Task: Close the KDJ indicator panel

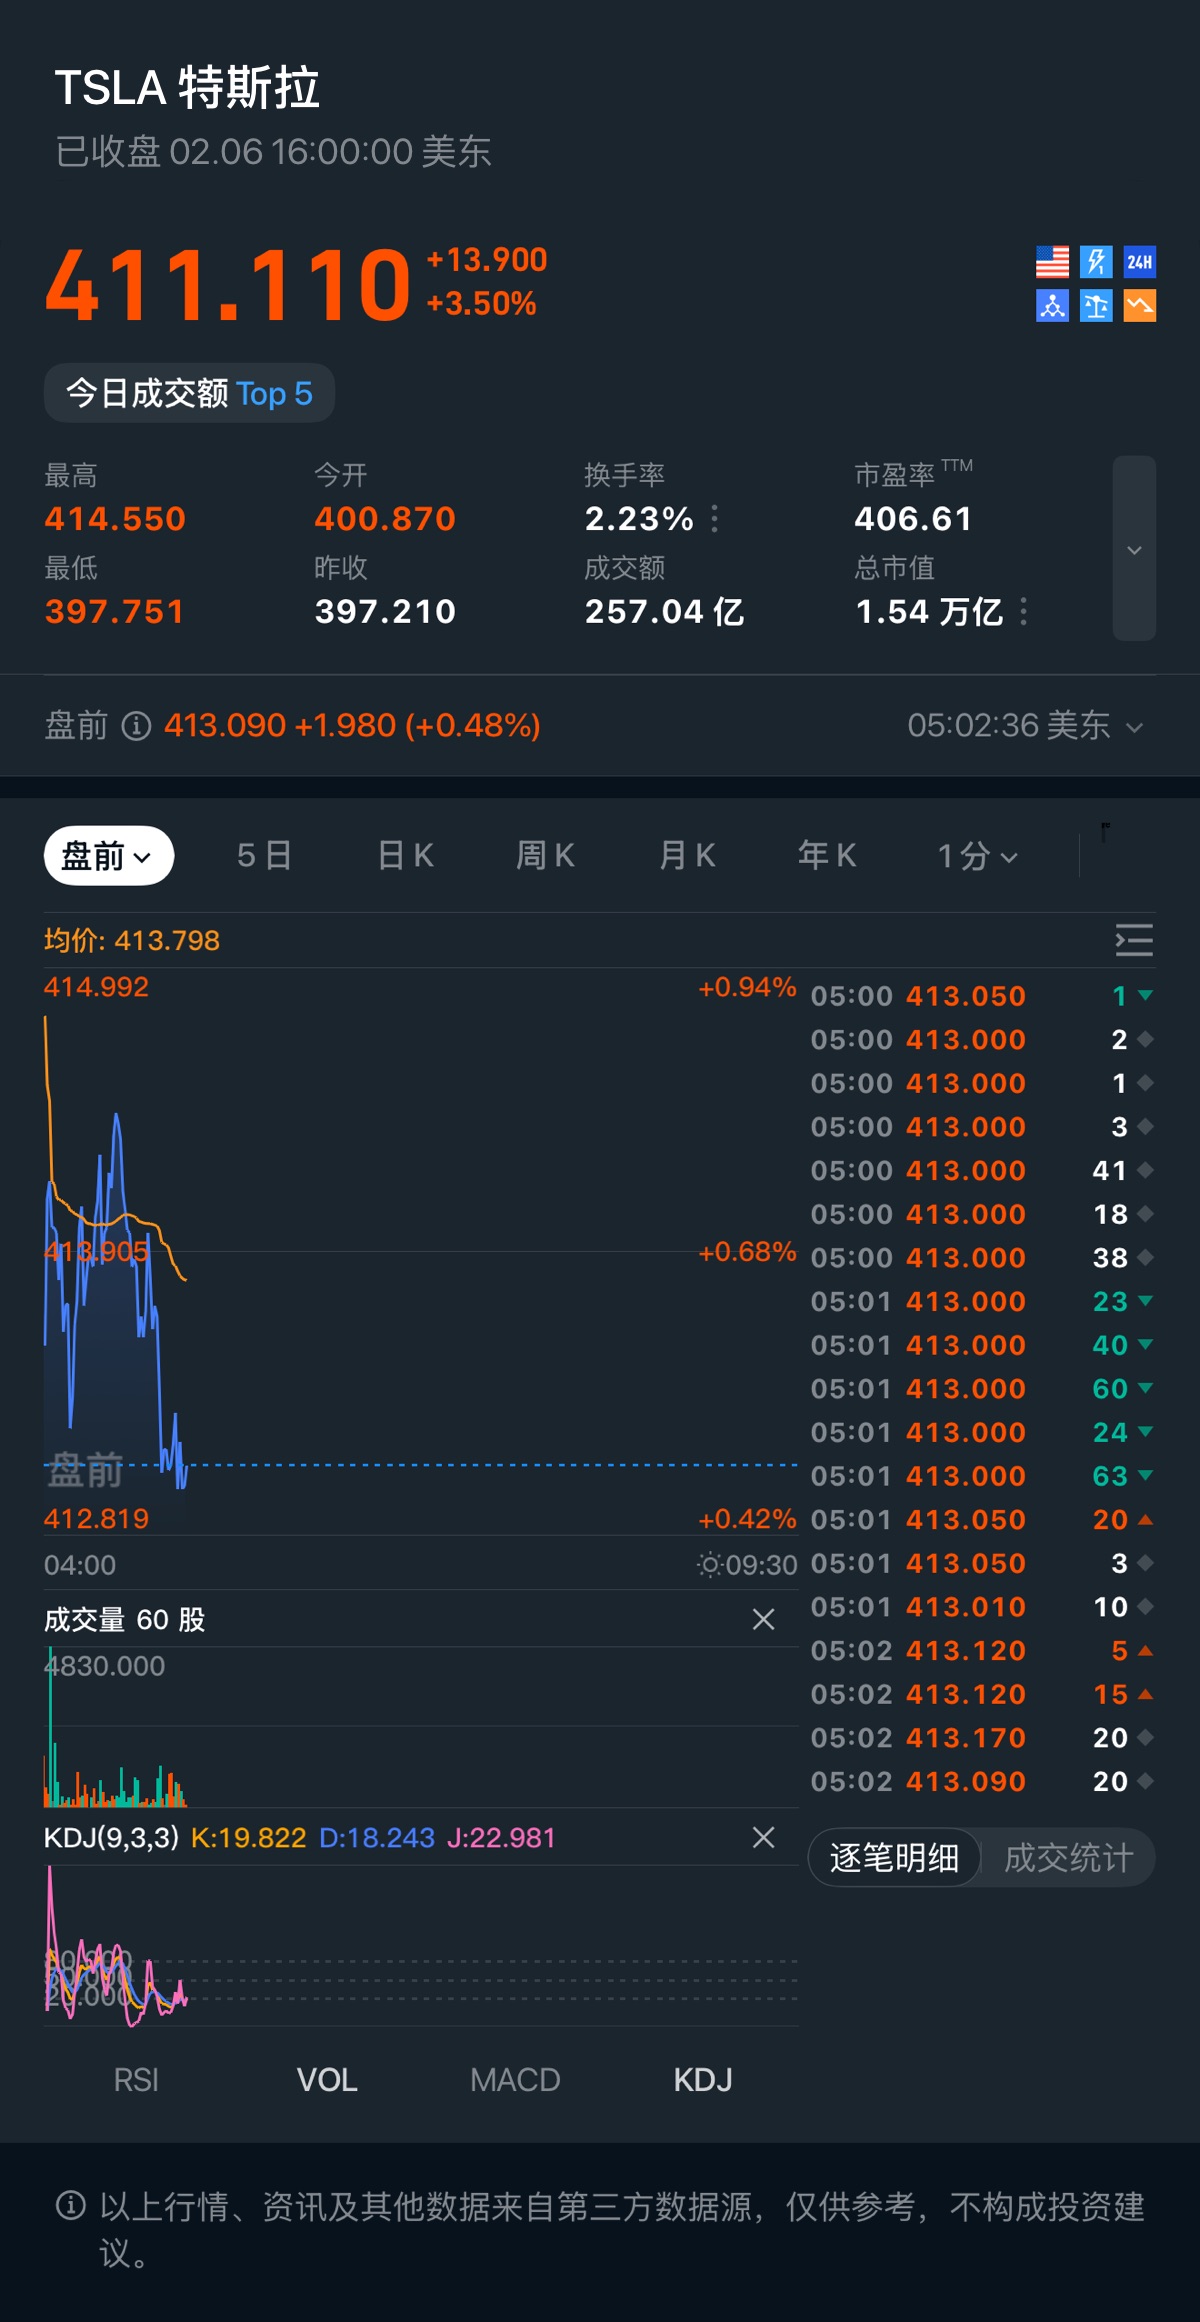Action: tap(763, 1837)
